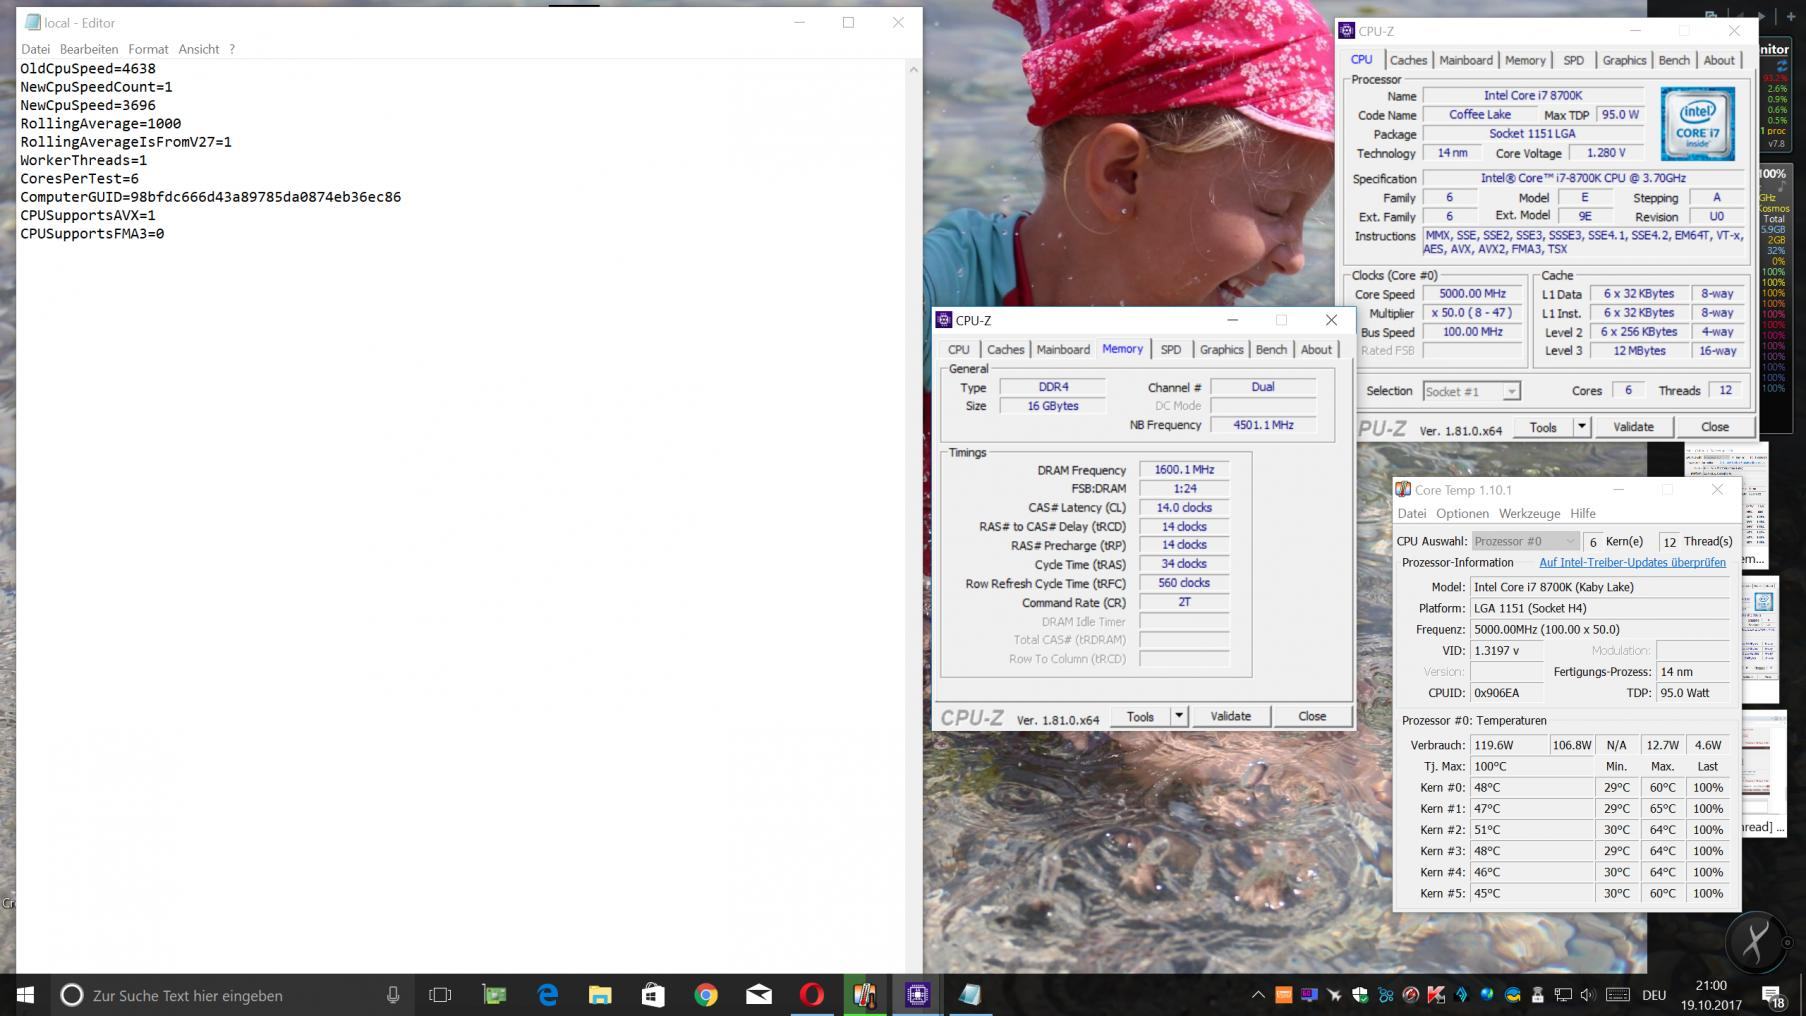Open Core Temp Optionen menu
1806x1016 pixels.
[x=1462, y=513]
